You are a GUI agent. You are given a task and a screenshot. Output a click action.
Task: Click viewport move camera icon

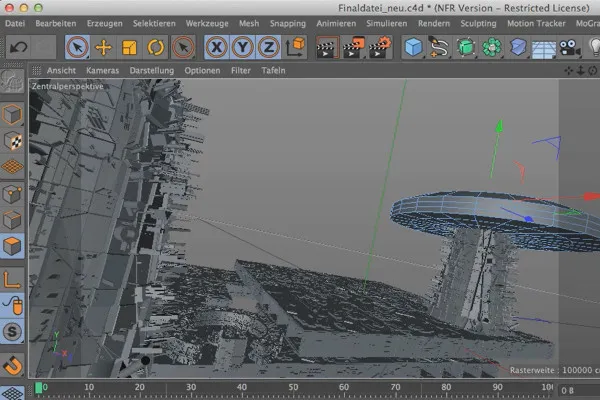569,70
